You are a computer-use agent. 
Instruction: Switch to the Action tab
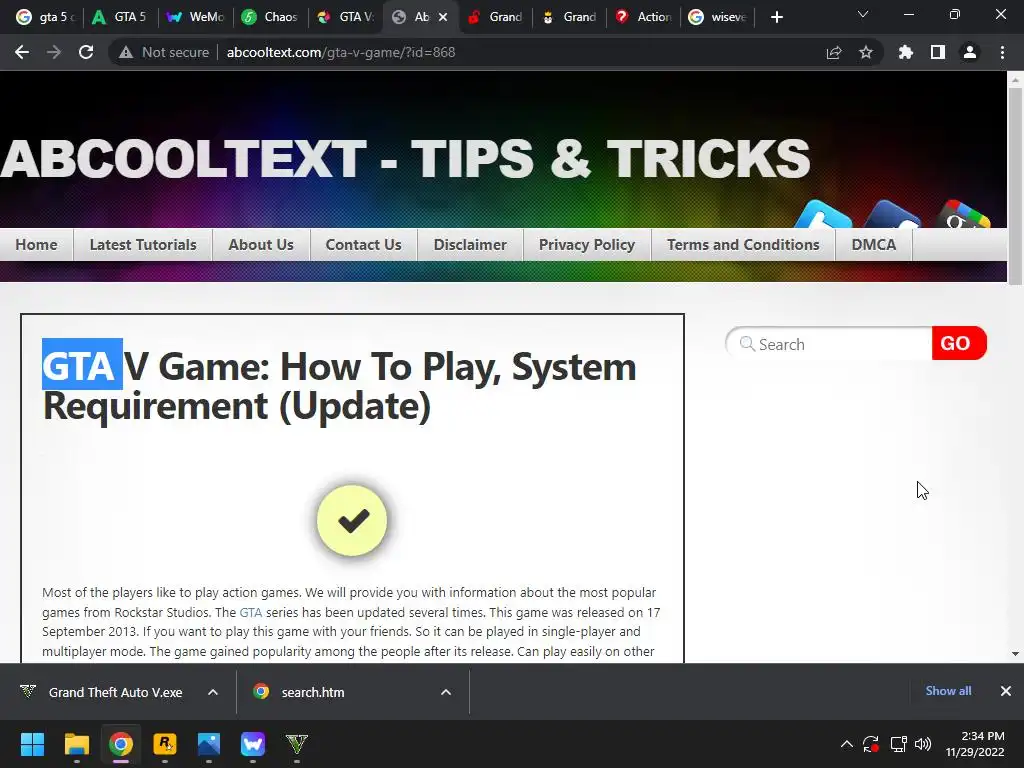(x=643, y=17)
